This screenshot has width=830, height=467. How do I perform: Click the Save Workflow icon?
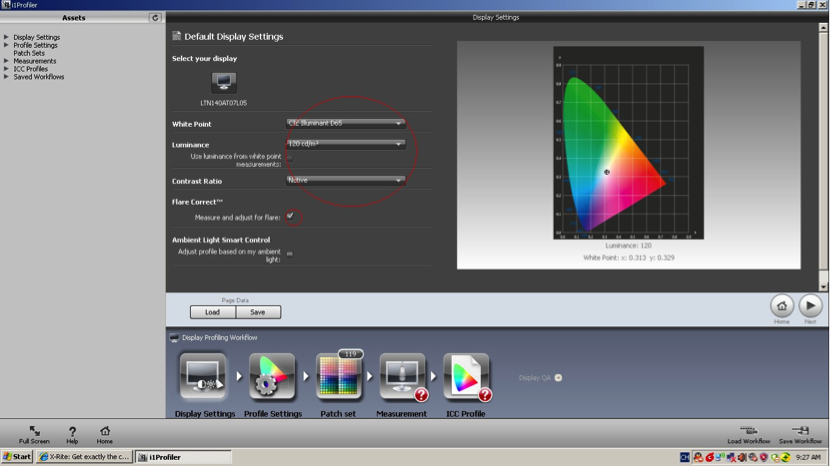coord(800,431)
